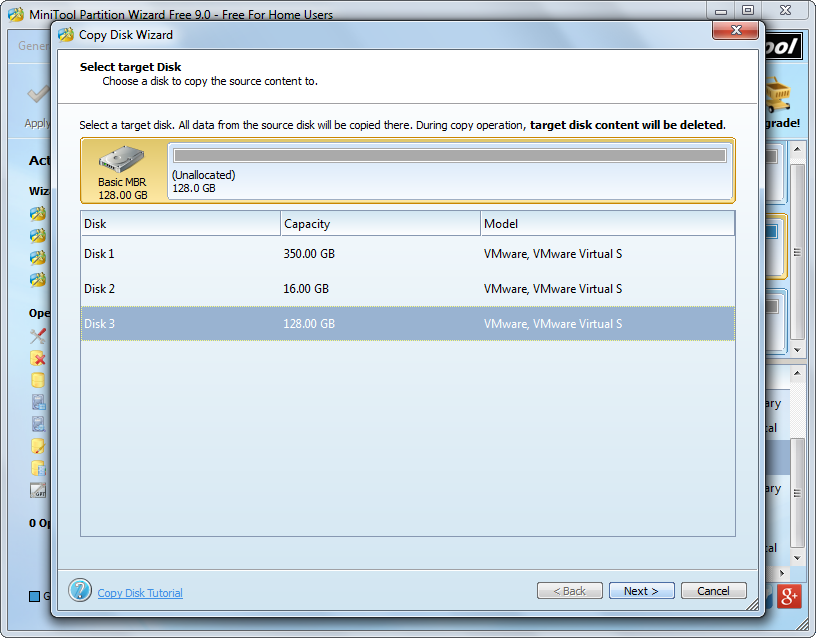Sort by the Capacity column header
The image size is (816, 638).
pos(380,224)
